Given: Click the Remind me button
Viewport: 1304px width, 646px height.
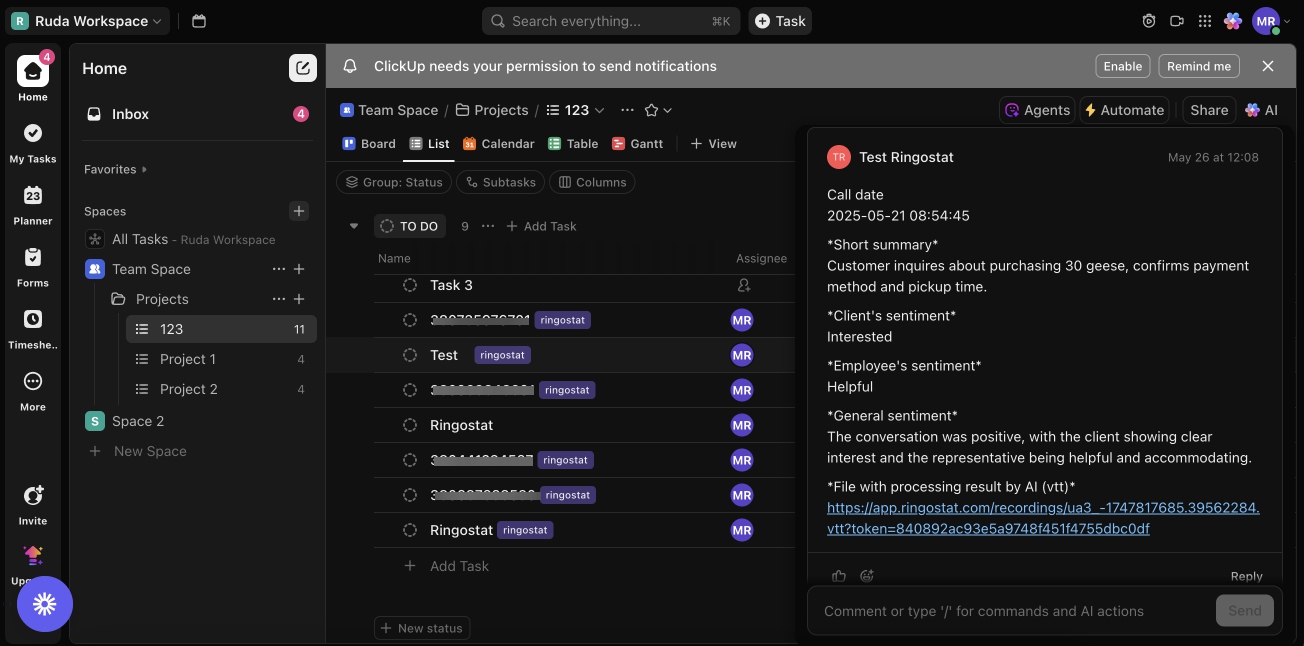Looking at the screenshot, I should coord(1199,66).
